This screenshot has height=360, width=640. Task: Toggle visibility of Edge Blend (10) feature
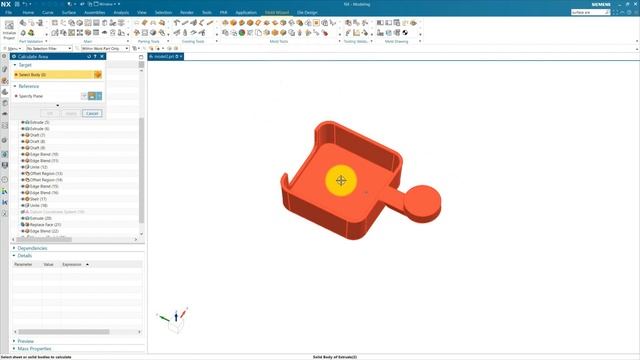(23, 154)
